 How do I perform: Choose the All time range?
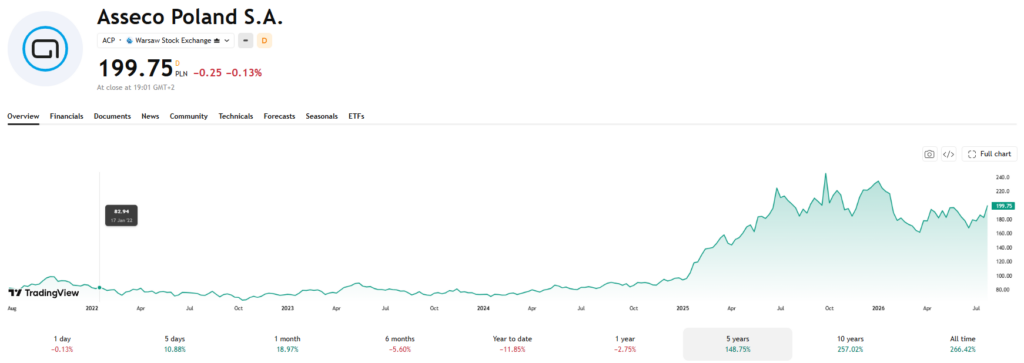(x=963, y=344)
